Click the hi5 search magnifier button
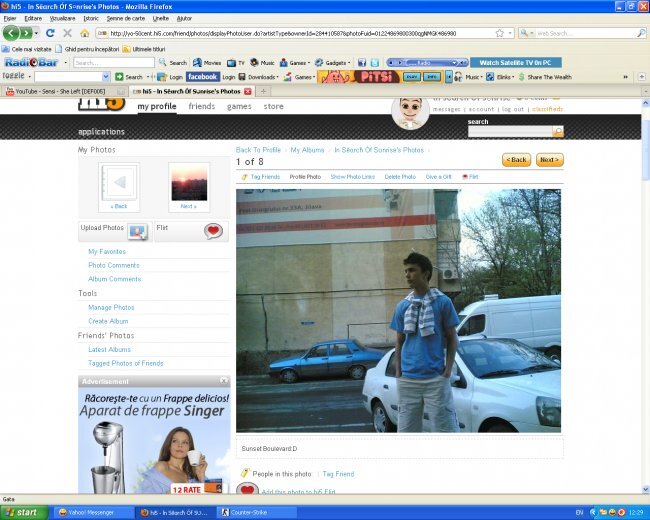The width and height of the screenshot is (650, 520). [558, 131]
